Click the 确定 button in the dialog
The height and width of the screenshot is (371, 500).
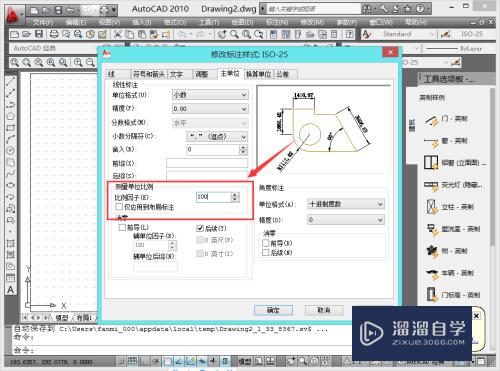(x=273, y=310)
